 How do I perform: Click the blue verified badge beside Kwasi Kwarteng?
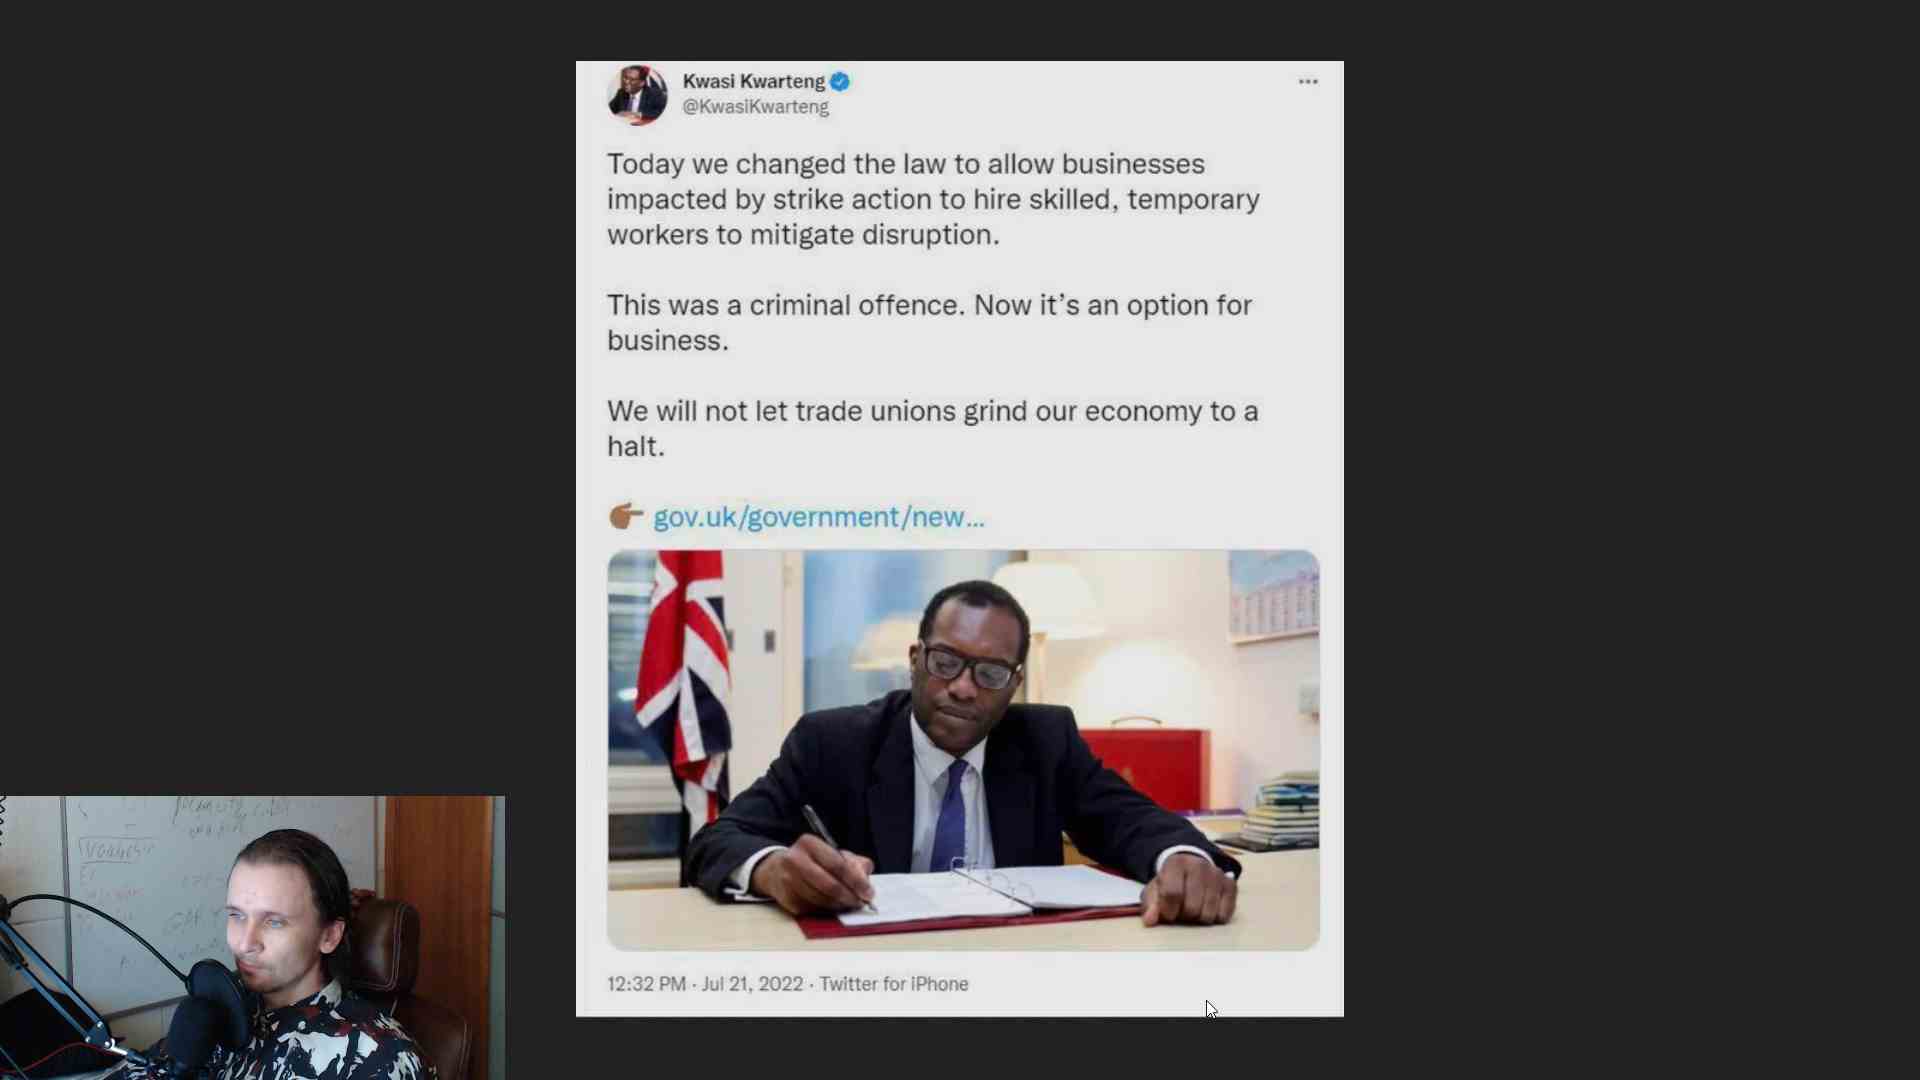[840, 81]
